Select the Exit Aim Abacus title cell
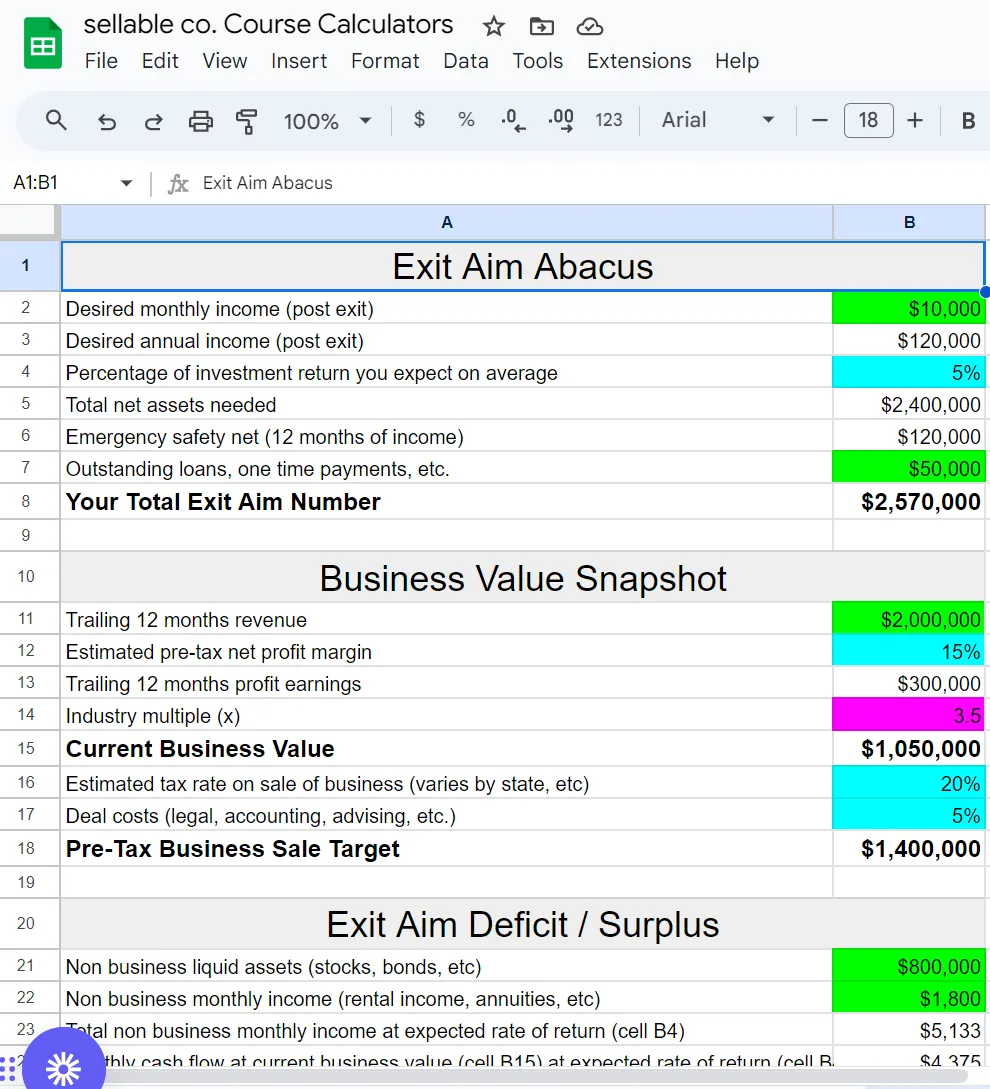The image size is (990, 1089). tap(522, 266)
